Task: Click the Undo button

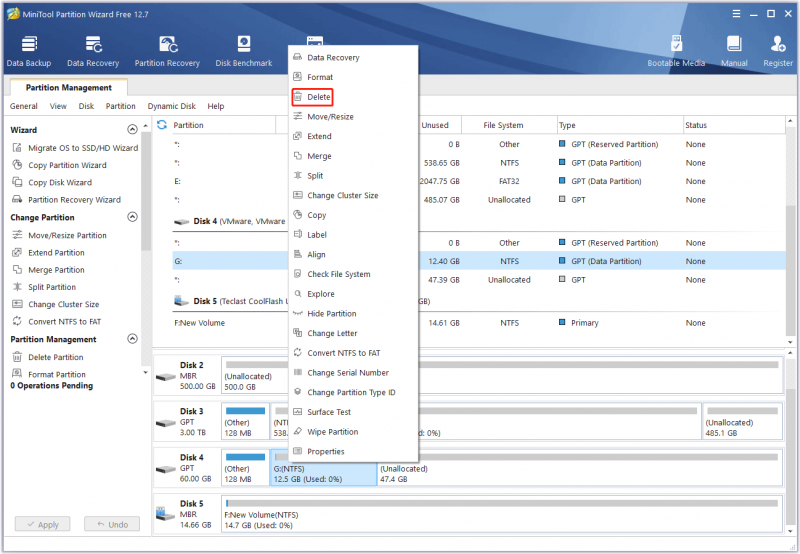Action: (112, 524)
